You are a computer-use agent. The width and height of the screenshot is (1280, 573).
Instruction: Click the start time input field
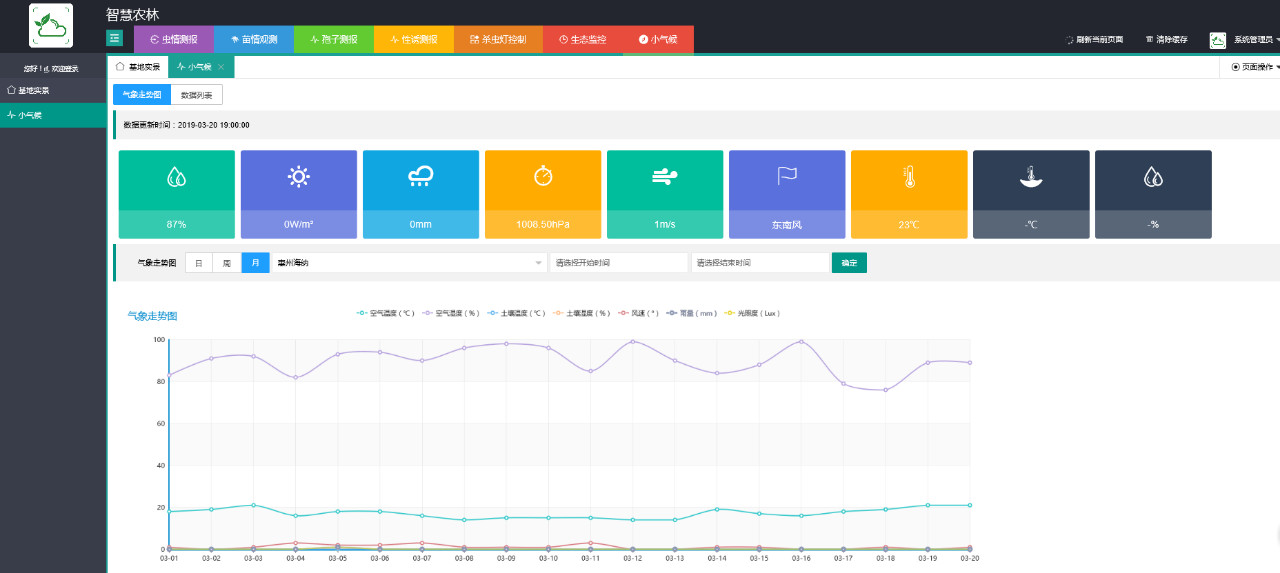click(x=618, y=263)
